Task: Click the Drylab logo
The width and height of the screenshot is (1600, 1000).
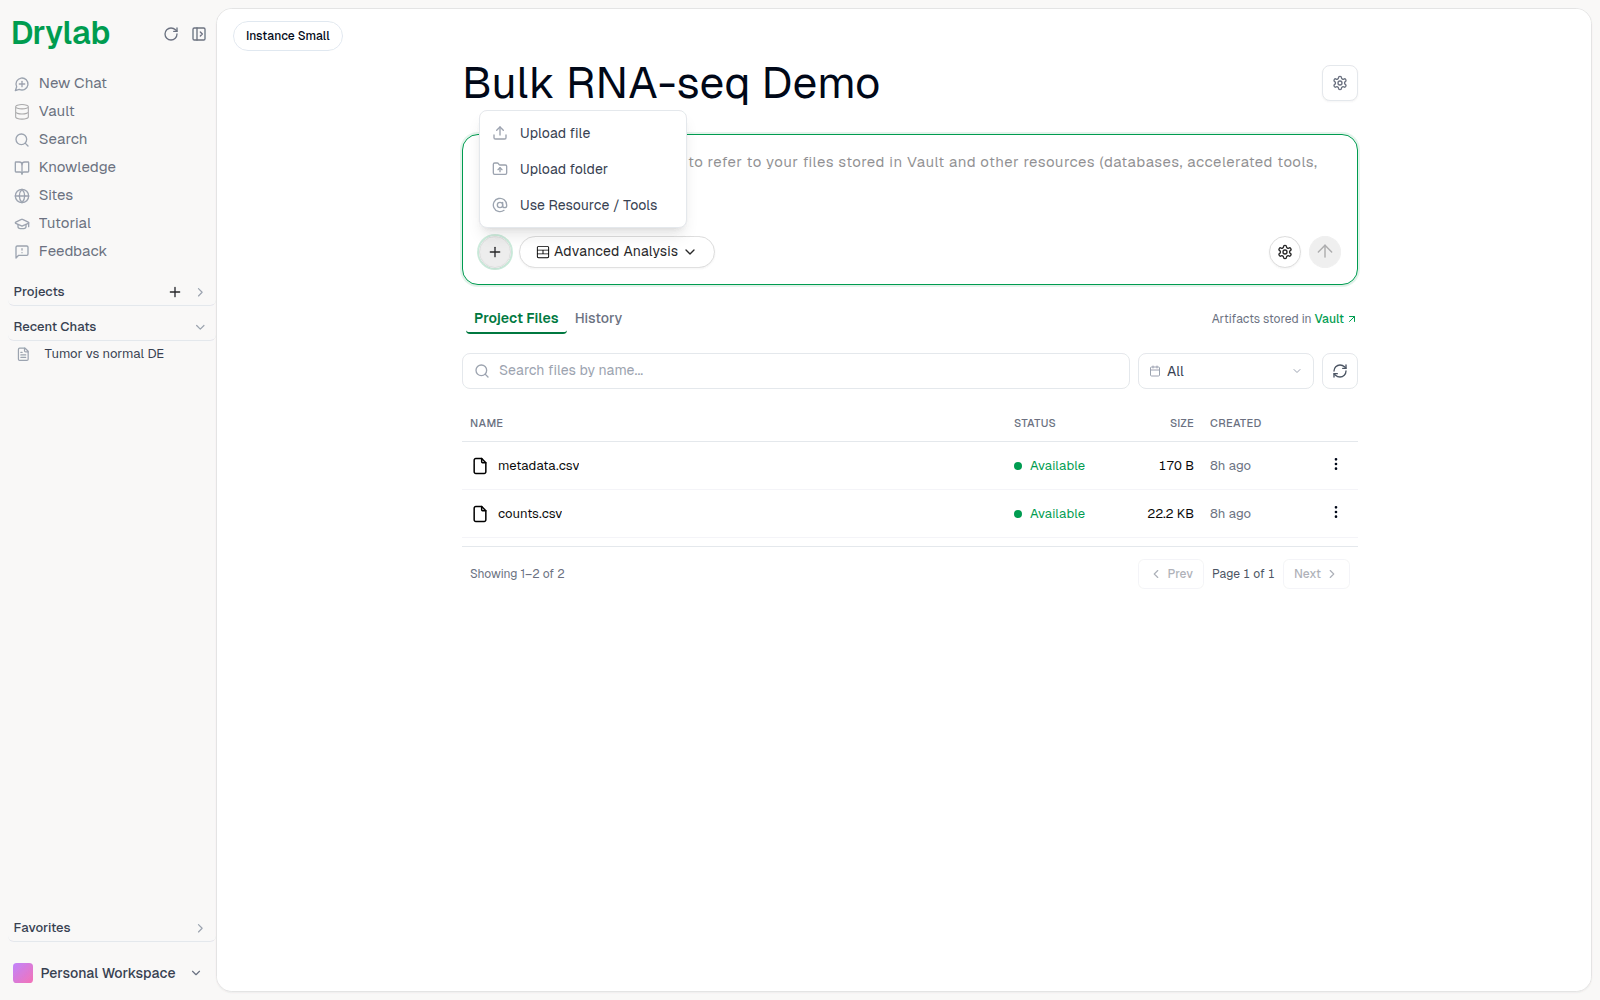Action: click(x=61, y=34)
